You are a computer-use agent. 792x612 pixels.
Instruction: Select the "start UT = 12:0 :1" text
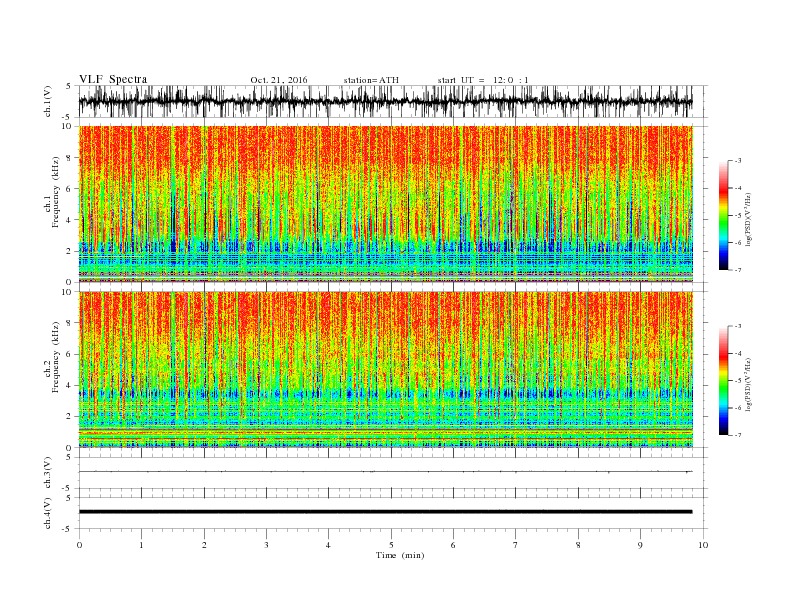[483, 80]
